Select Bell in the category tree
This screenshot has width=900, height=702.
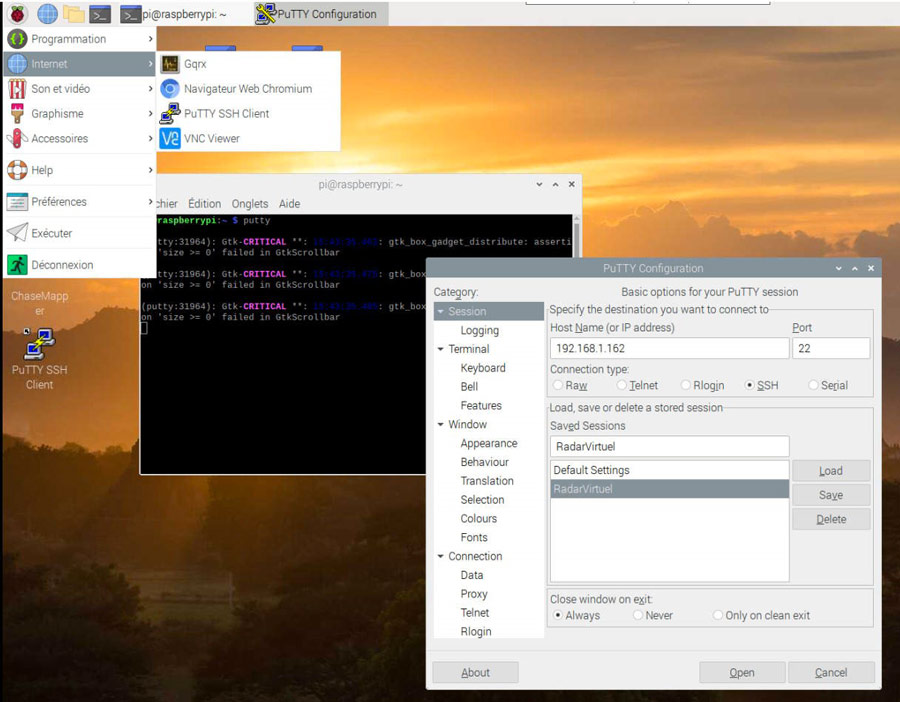pos(469,386)
